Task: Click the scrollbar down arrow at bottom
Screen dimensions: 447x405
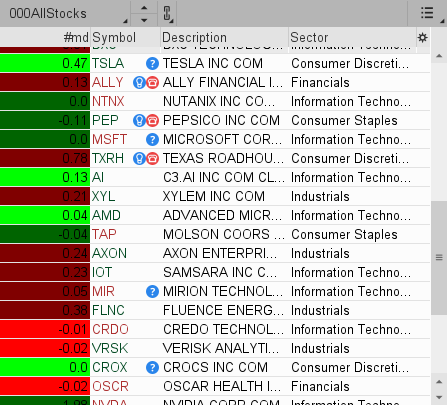Action: (439, 397)
